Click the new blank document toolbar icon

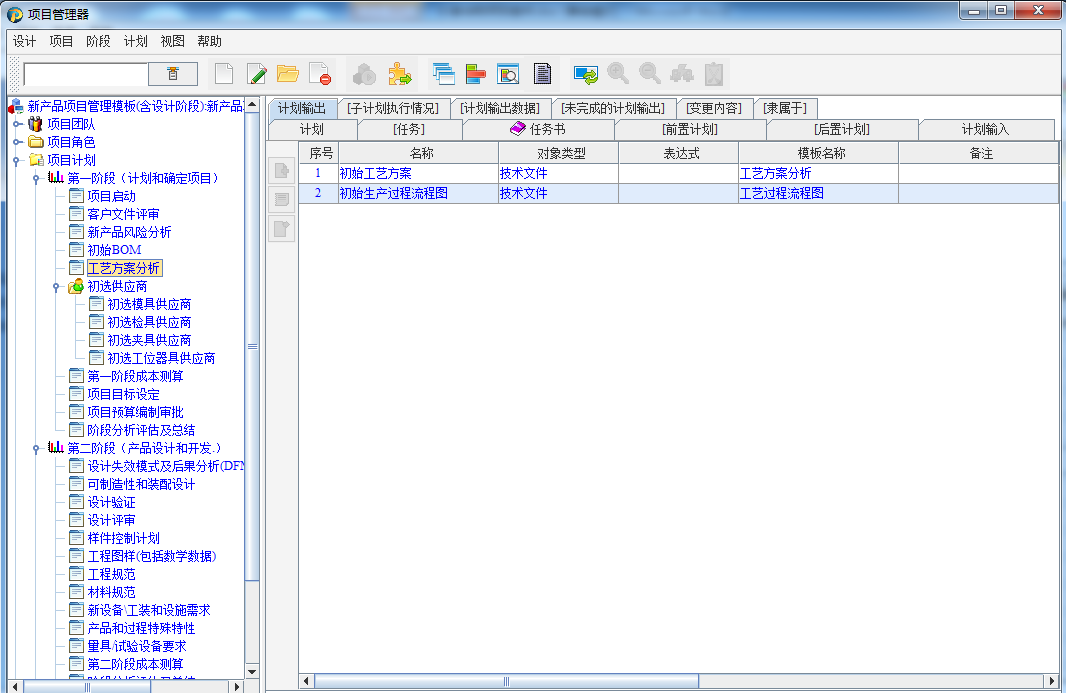tap(224, 73)
